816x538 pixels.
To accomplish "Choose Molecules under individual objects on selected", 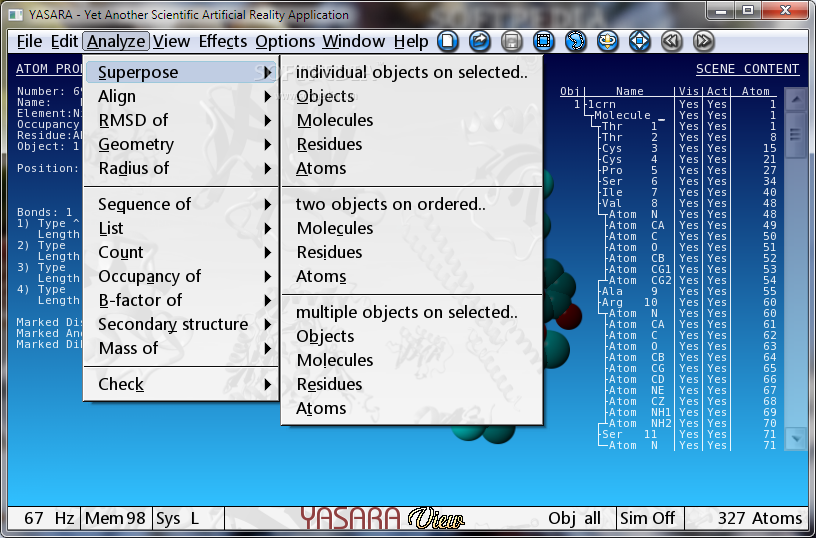I will pyautogui.click(x=412, y=120).
